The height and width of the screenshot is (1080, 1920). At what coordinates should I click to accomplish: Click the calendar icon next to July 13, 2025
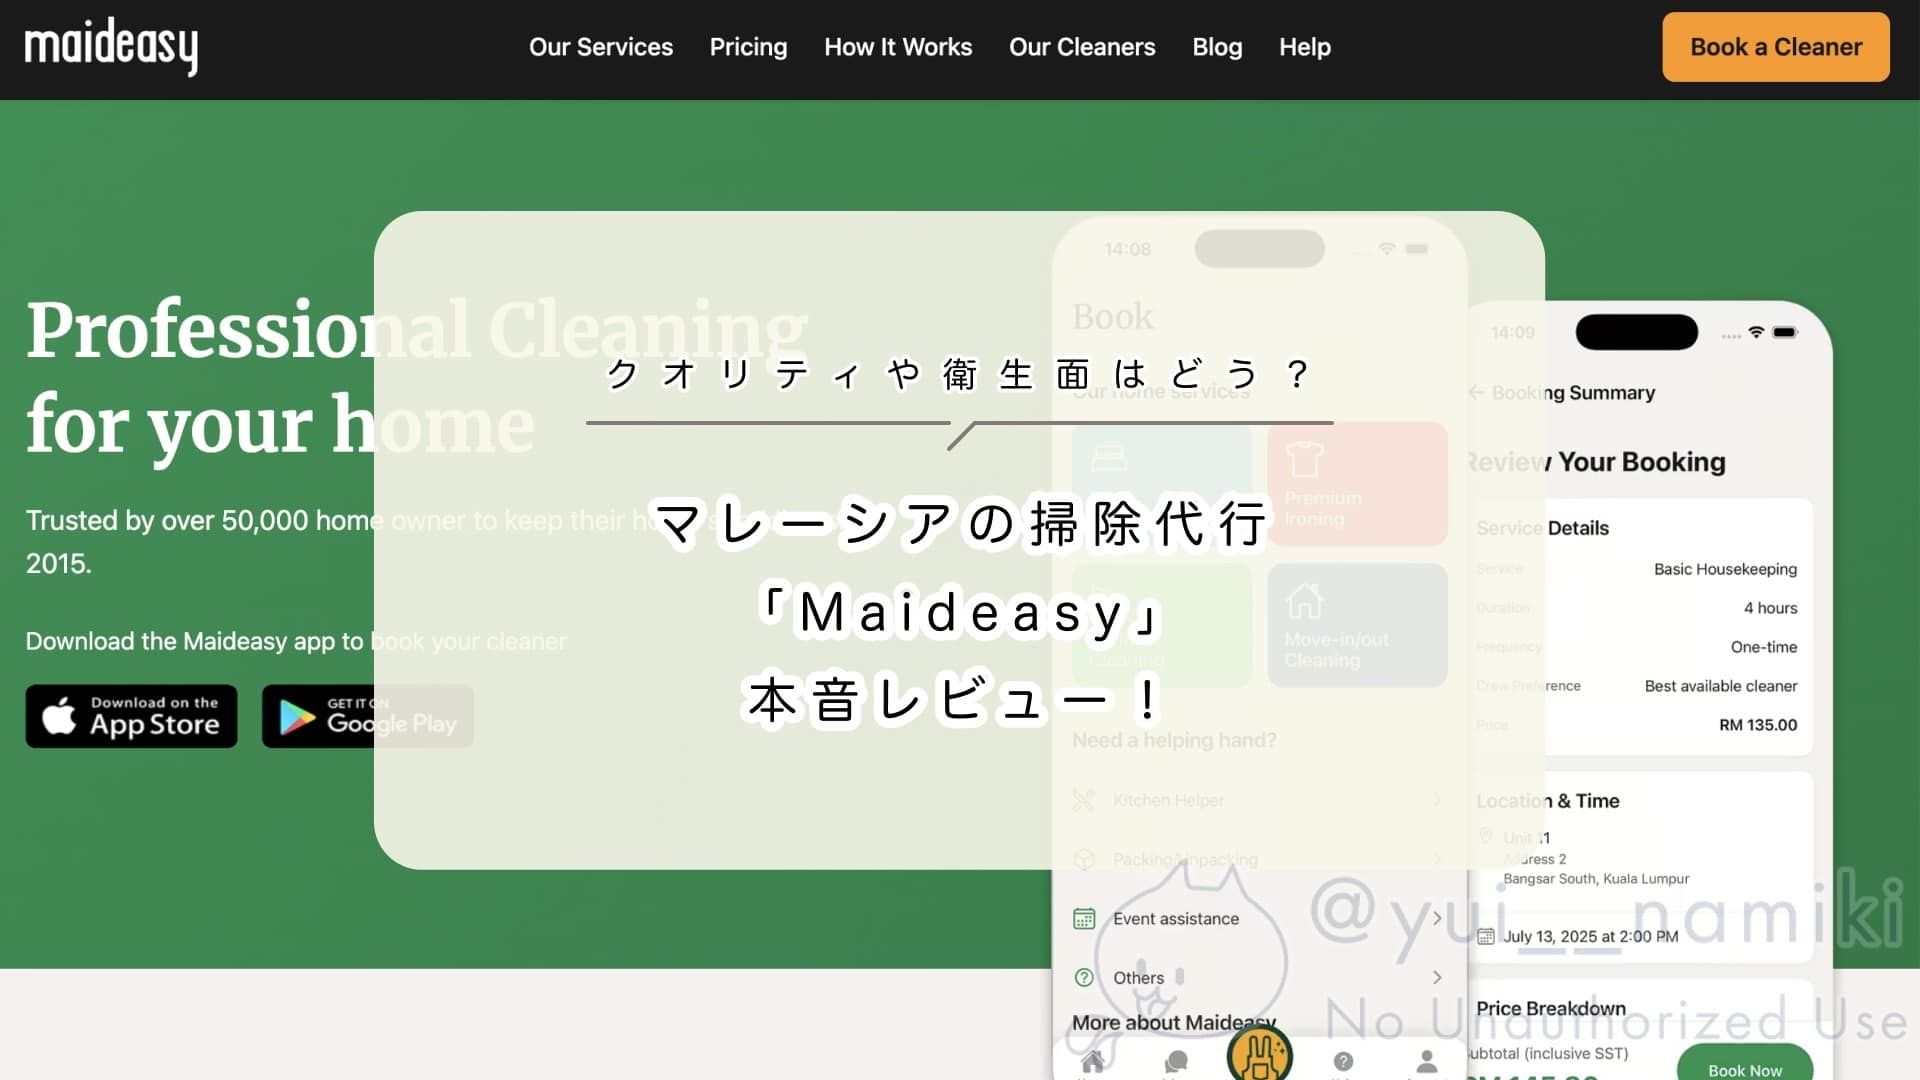[x=1486, y=936]
